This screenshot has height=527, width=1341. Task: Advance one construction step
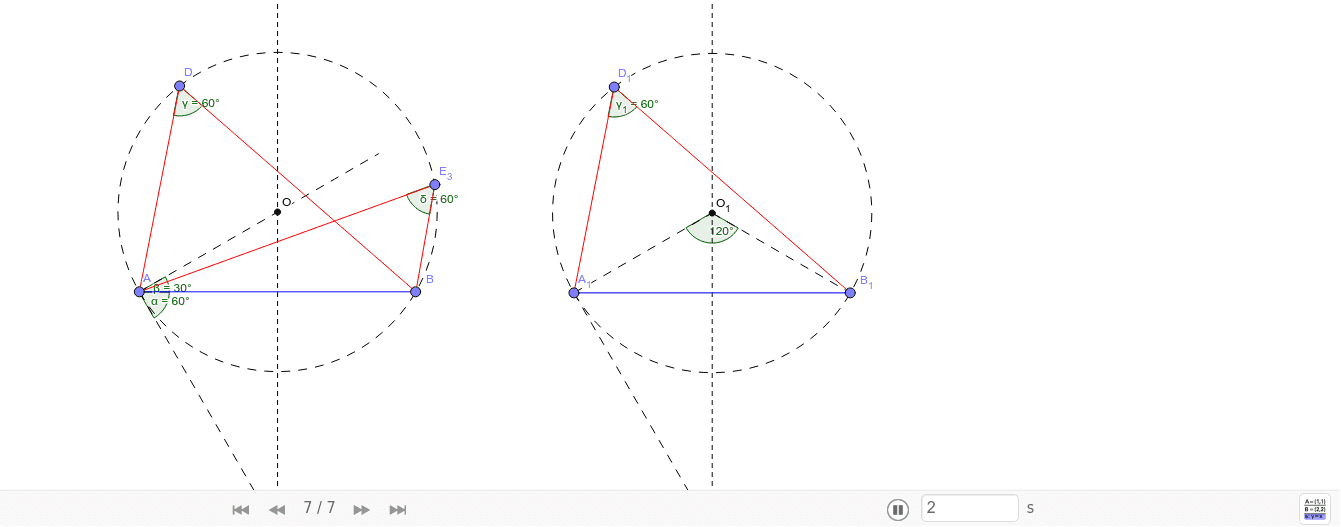(362, 509)
